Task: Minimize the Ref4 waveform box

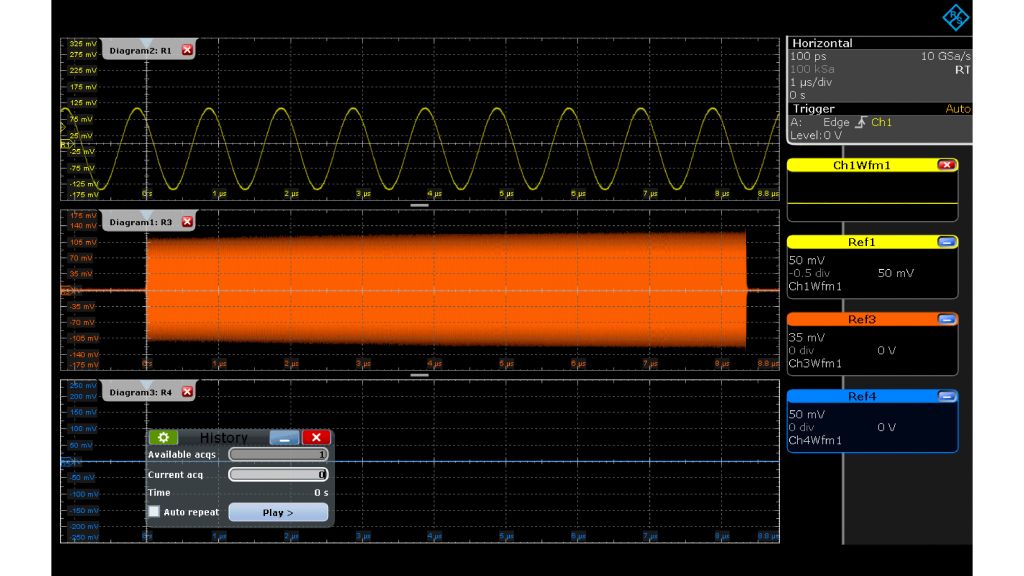Action: click(x=946, y=397)
